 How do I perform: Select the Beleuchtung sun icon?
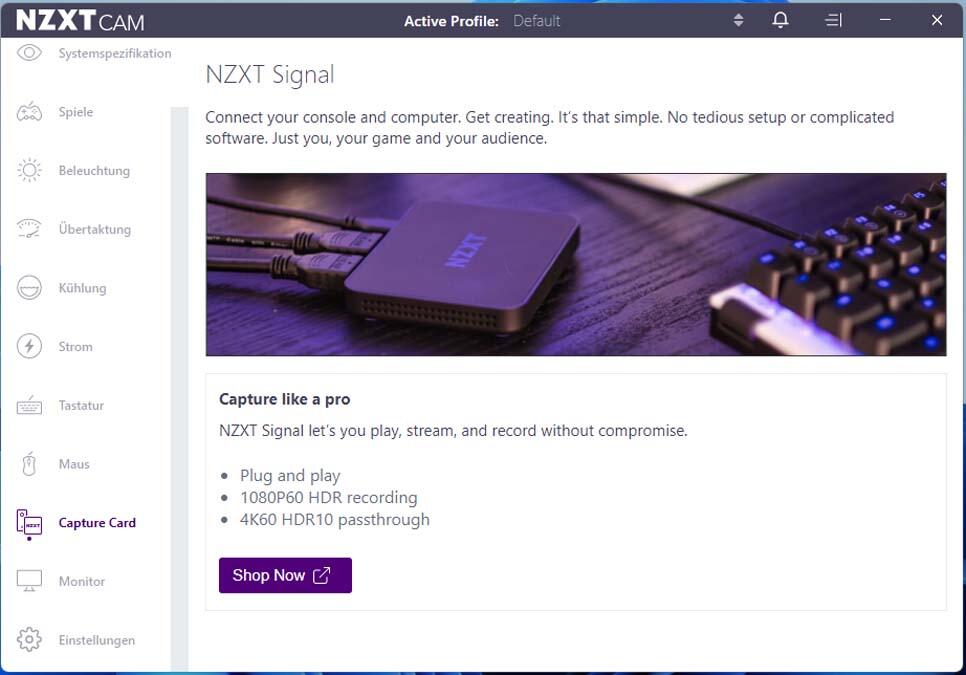click(29, 171)
